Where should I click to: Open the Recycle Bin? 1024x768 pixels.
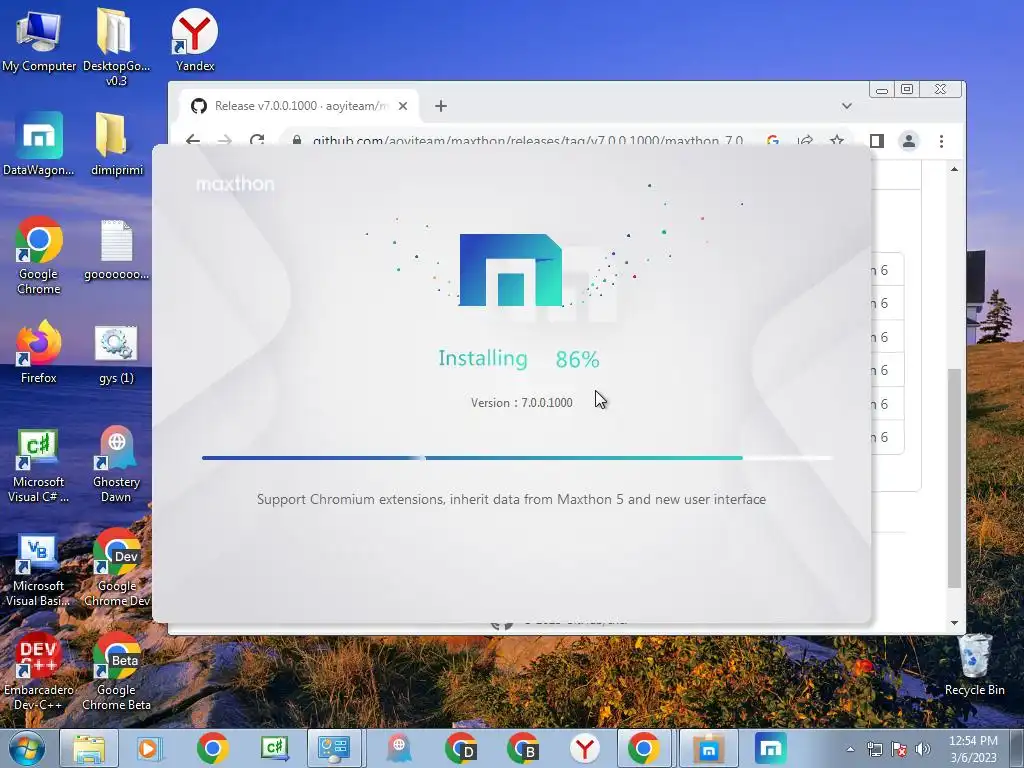point(974,665)
